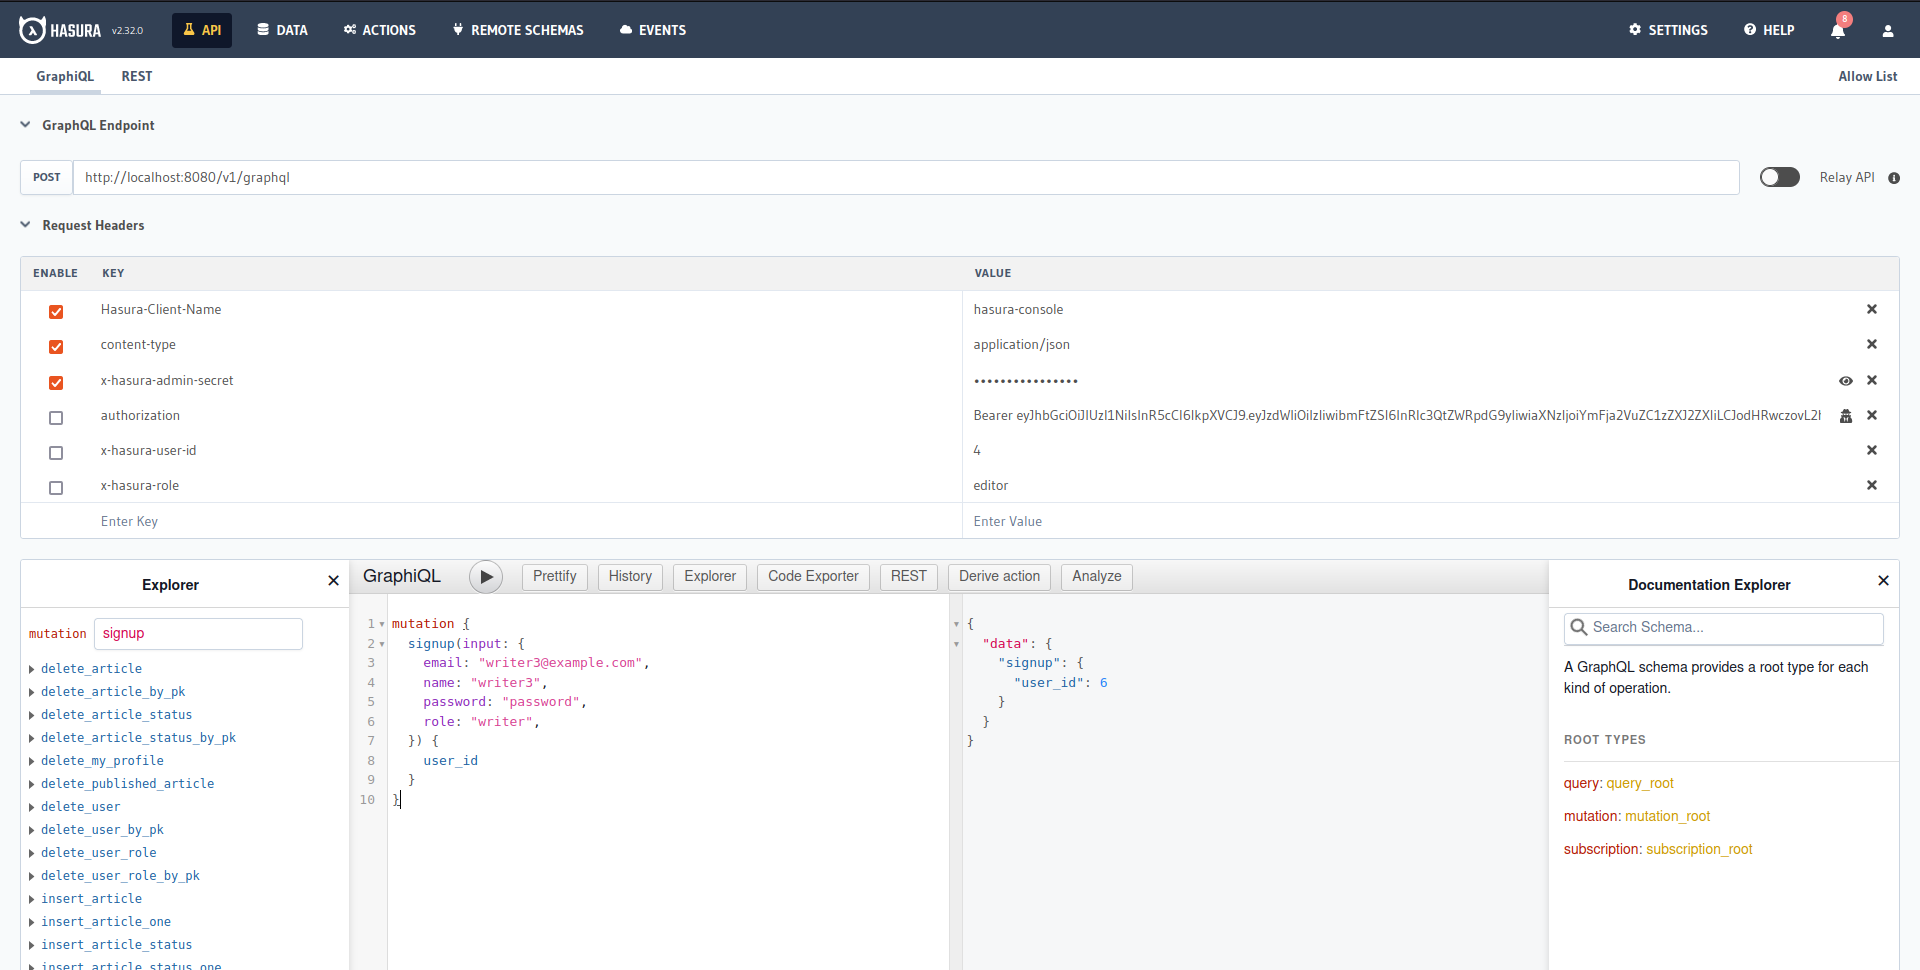Open the DATA section
1920x970 pixels.
(282, 30)
